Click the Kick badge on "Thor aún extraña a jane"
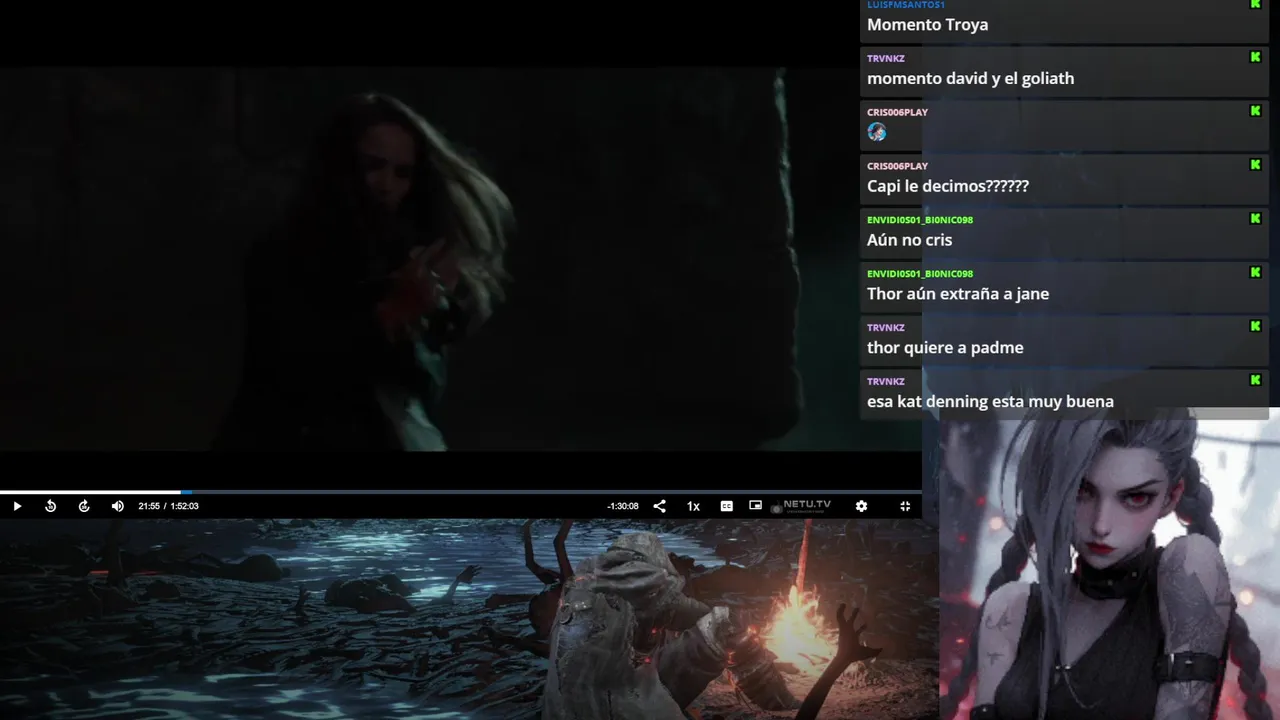The width and height of the screenshot is (1280, 720). [x=1256, y=272]
